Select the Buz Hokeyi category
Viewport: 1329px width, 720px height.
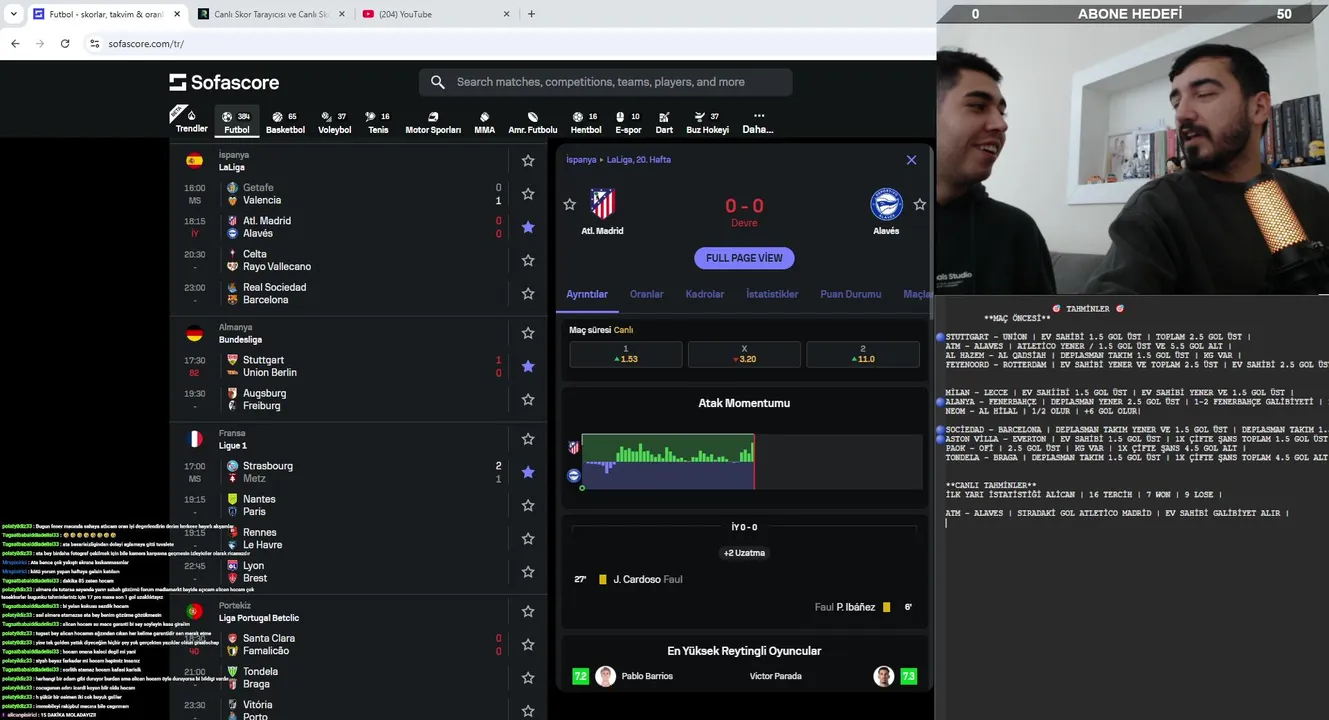click(707, 121)
